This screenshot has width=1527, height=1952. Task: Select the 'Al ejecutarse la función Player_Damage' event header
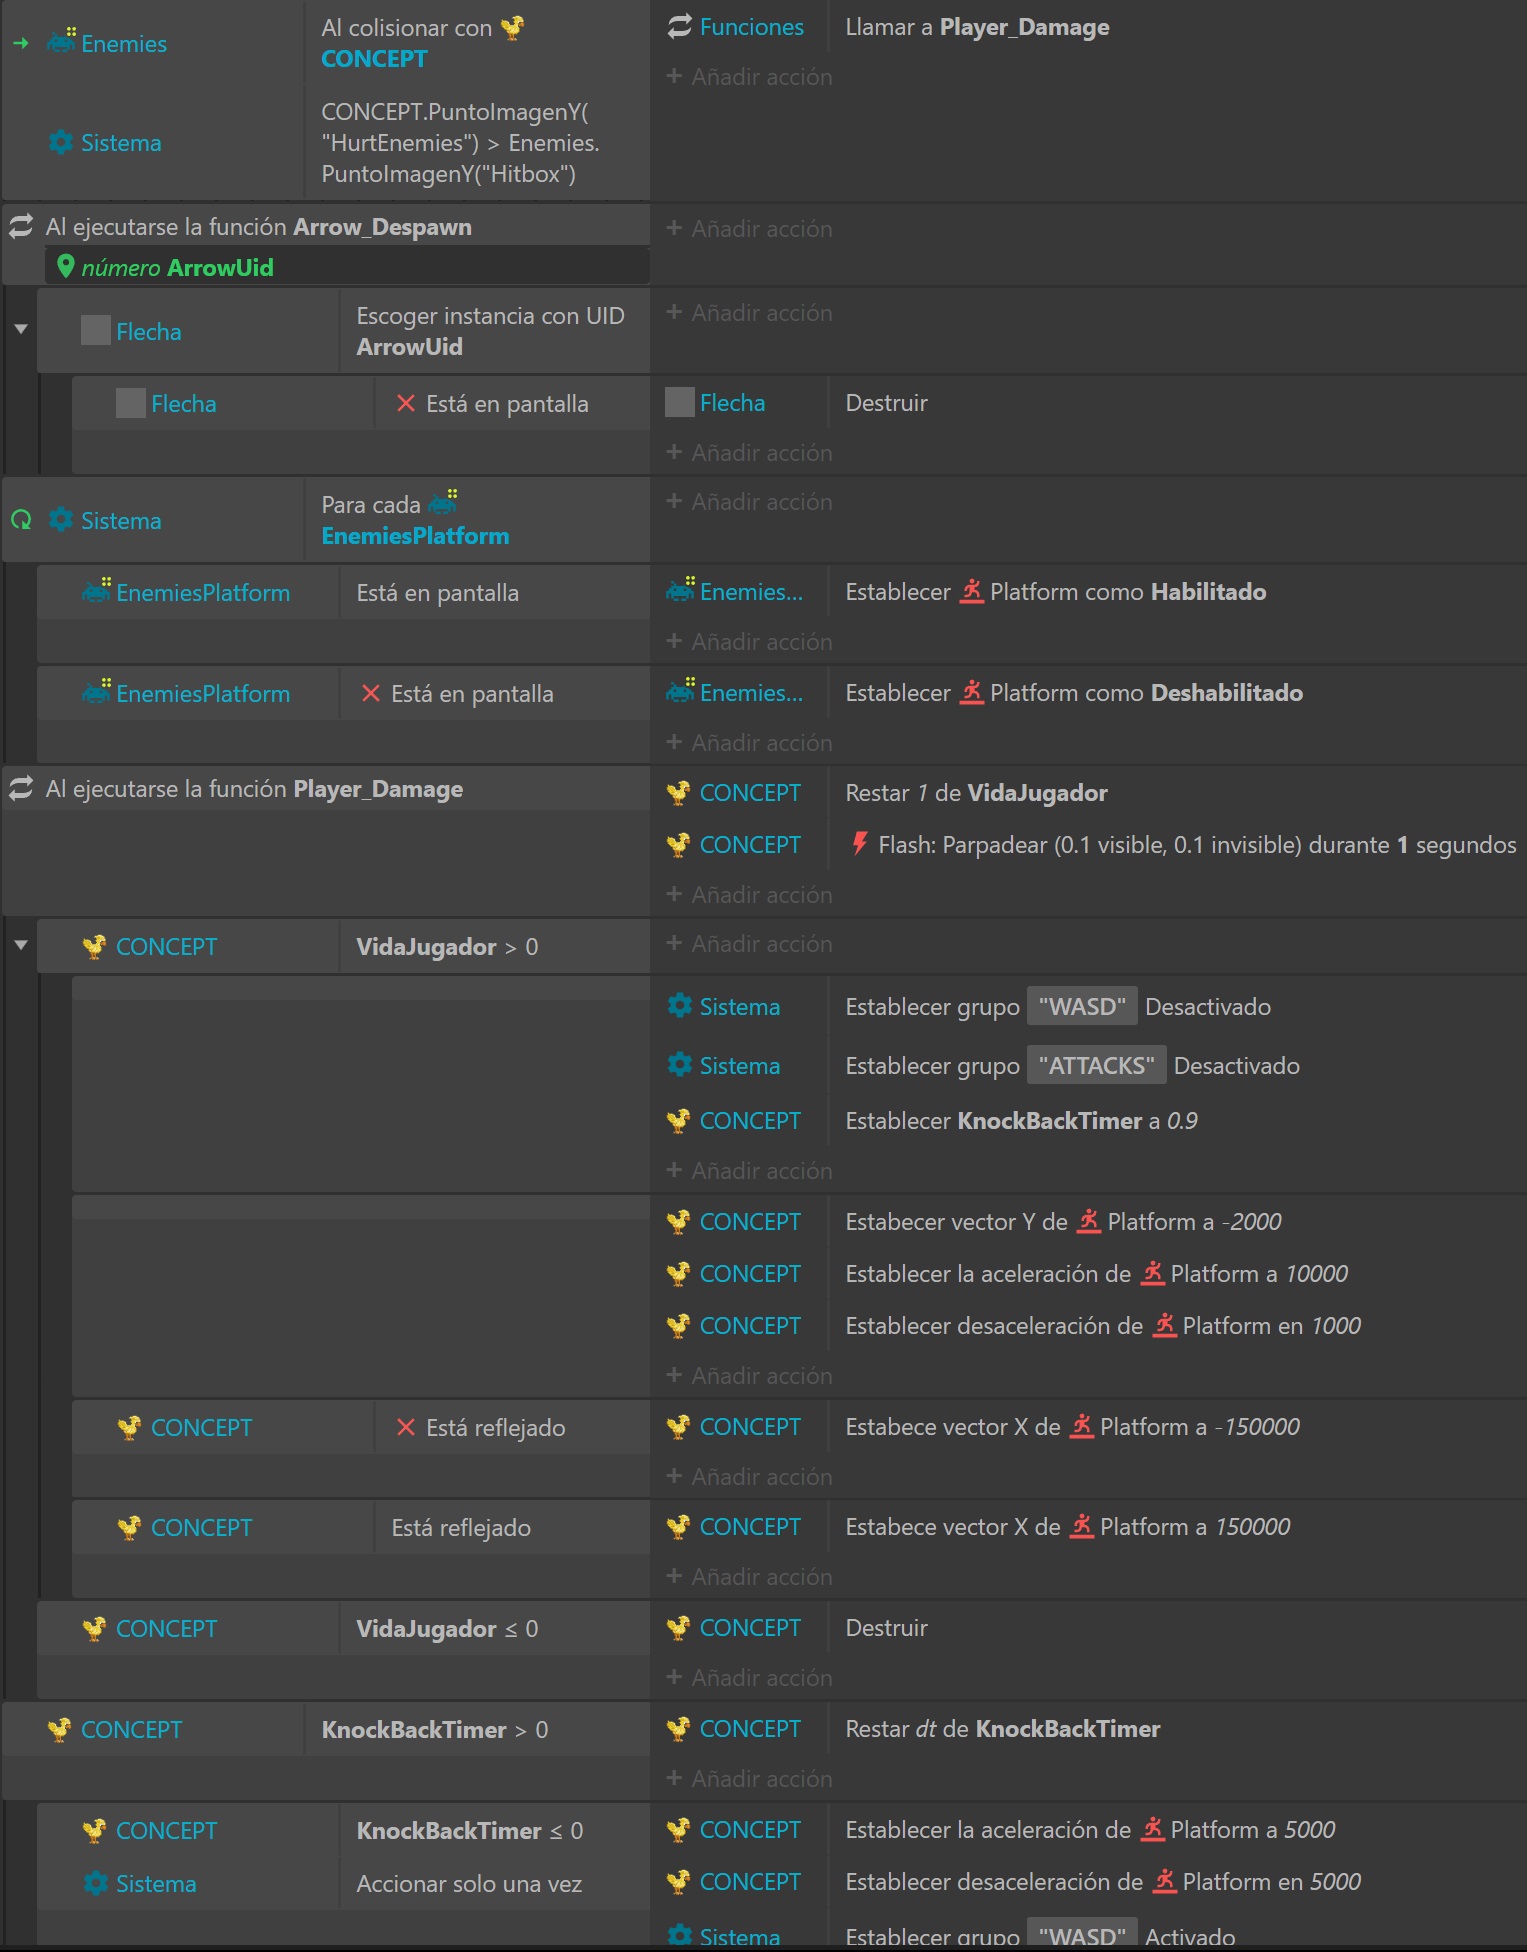tap(254, 789)
